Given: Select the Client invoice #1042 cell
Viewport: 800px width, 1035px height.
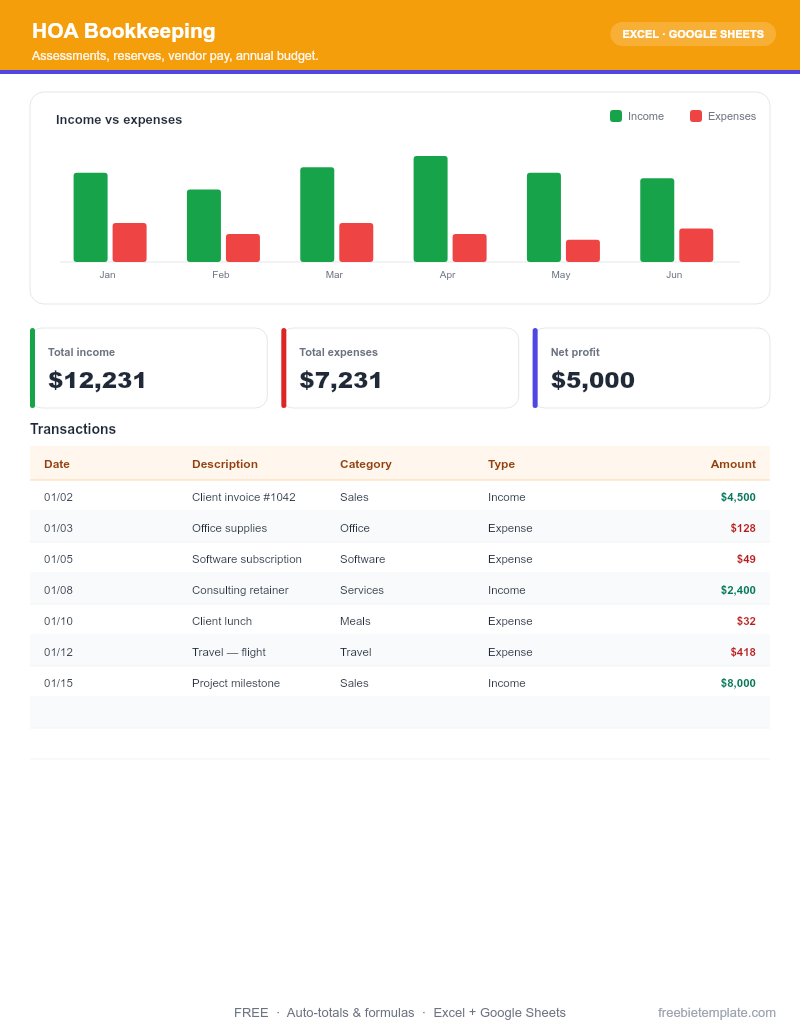Looking at the screenshot, I should [x=244, y=497].
